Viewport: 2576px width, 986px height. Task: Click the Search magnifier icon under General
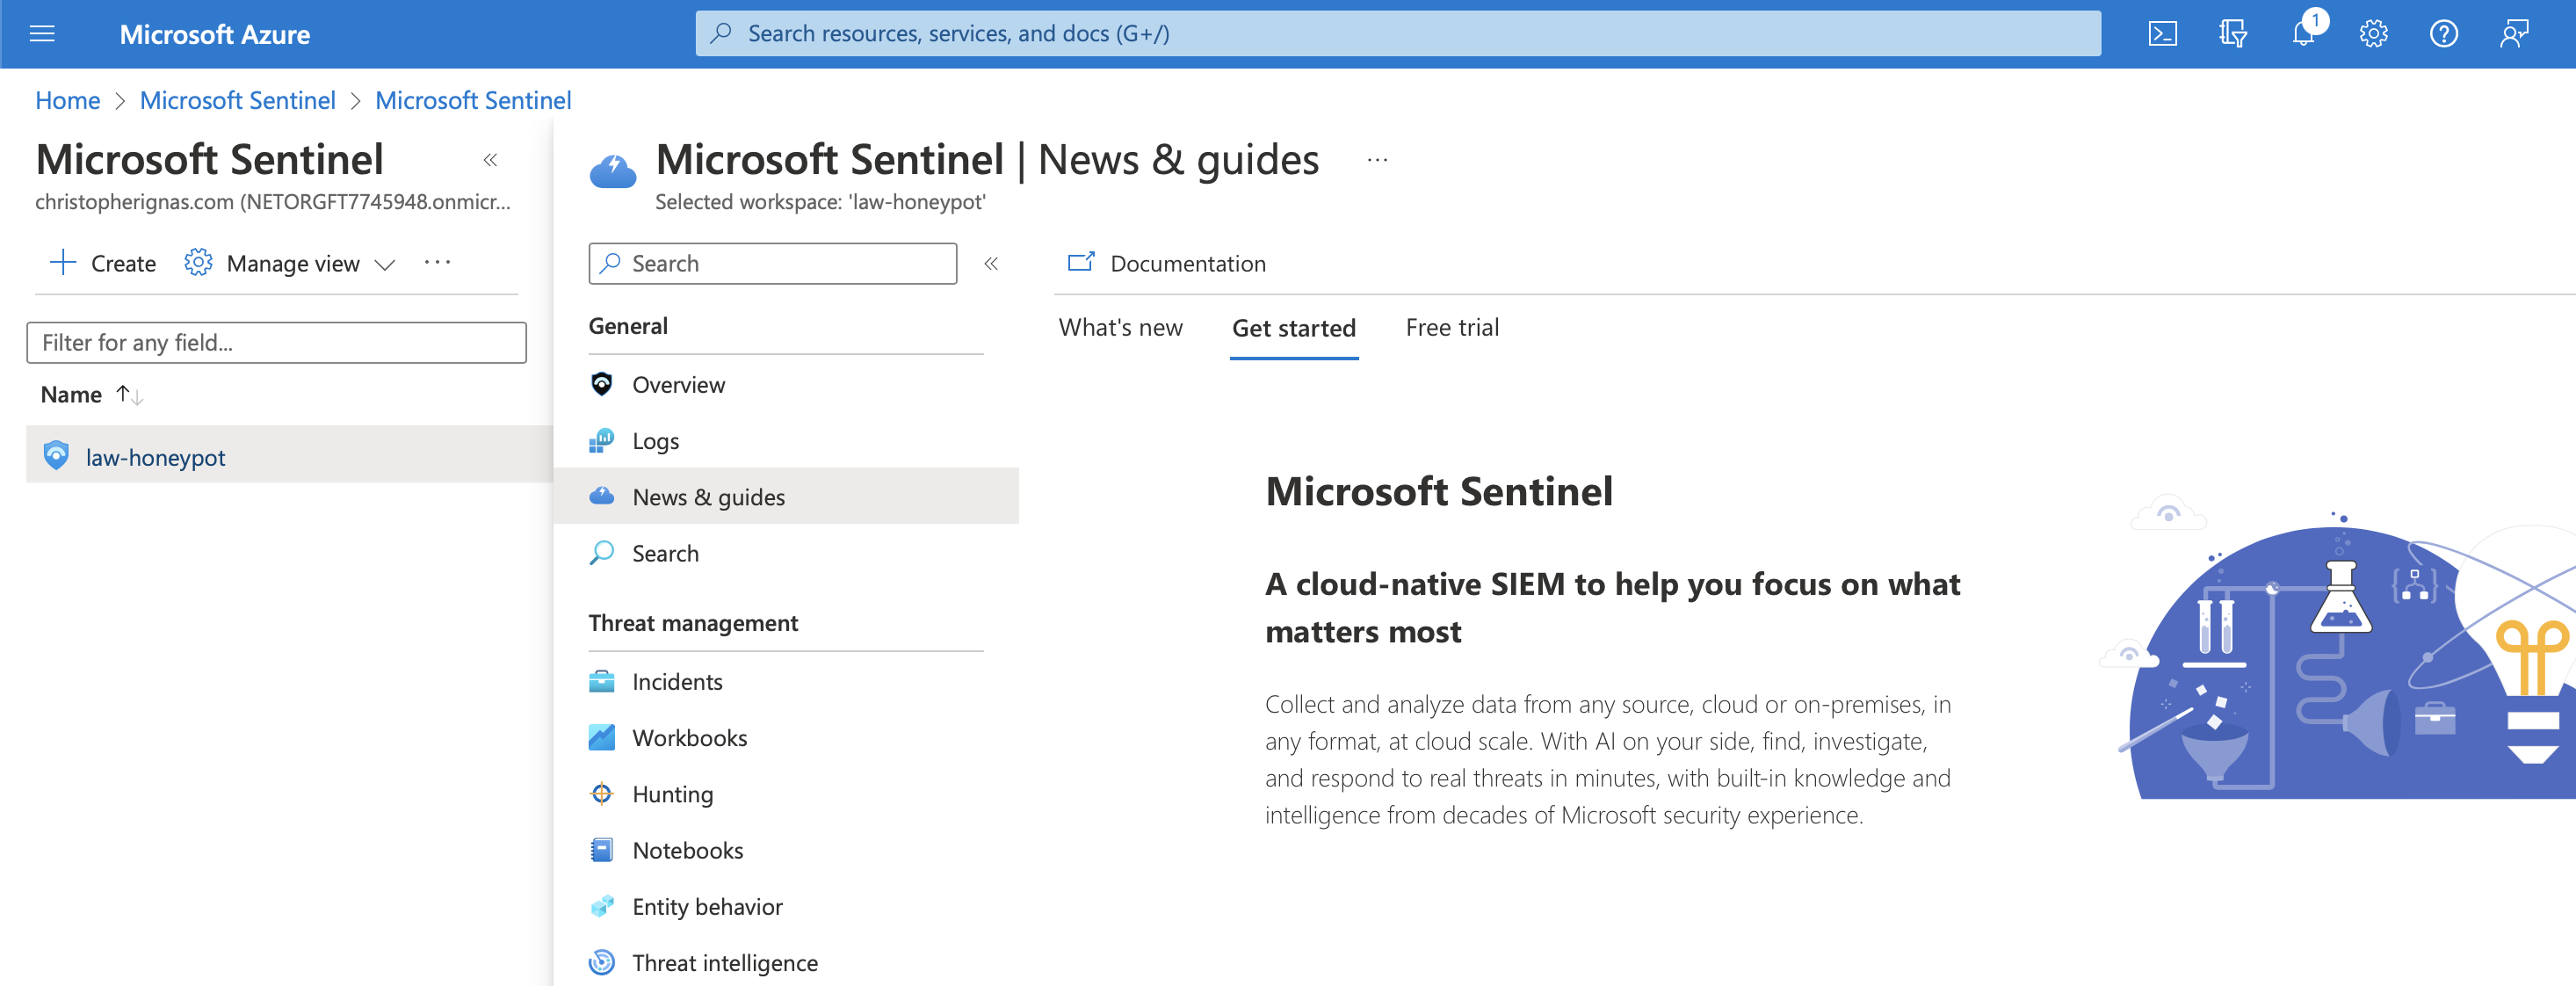[601, 553]
